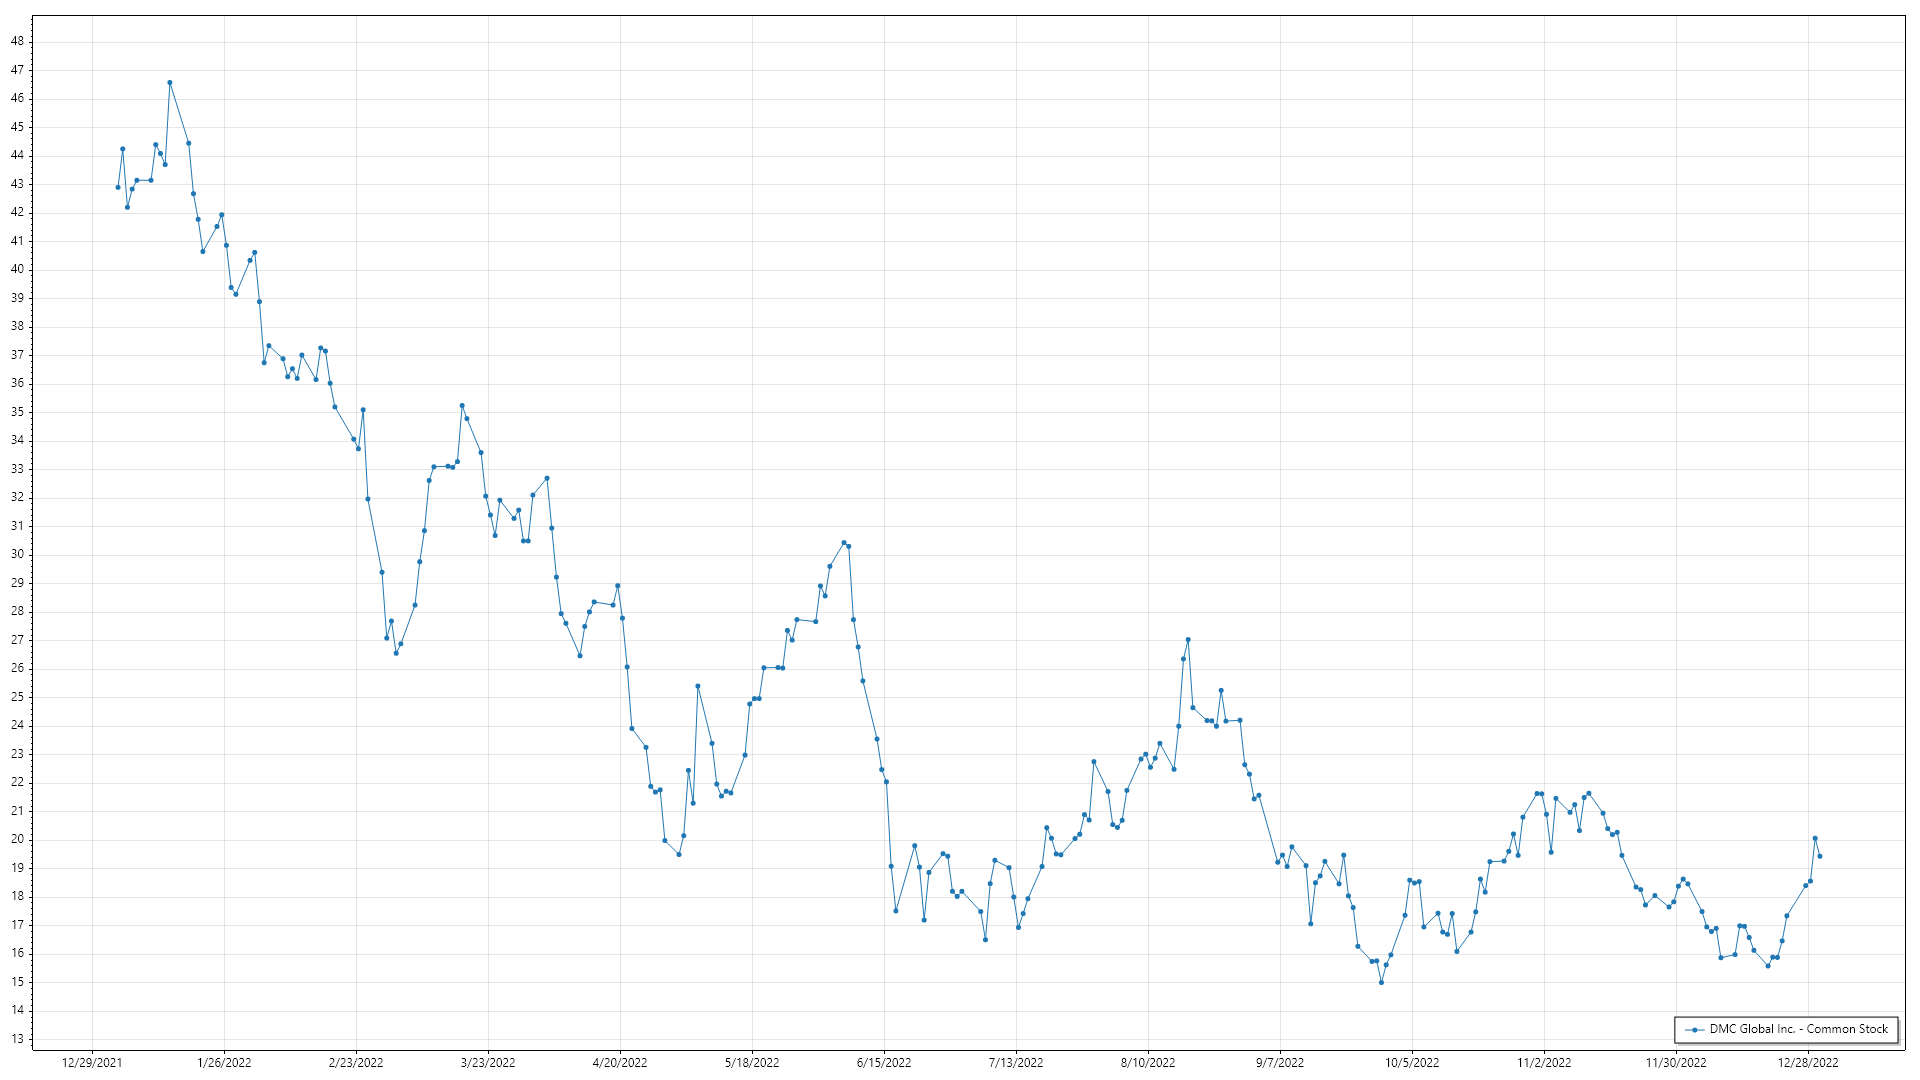Click the legend line marker icon
This screenshot has height=1080, width=1920.
point(1695,1029)
